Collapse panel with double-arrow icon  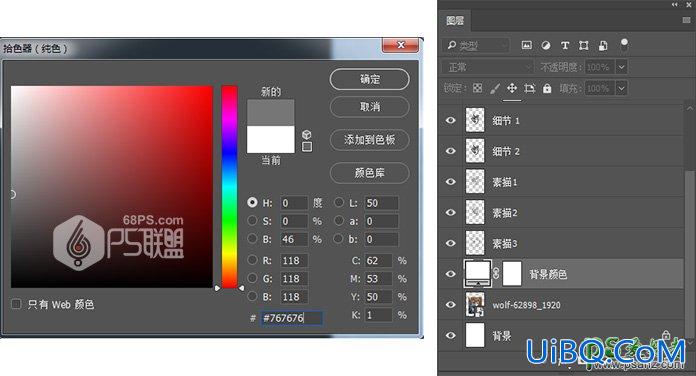[675, 4]
